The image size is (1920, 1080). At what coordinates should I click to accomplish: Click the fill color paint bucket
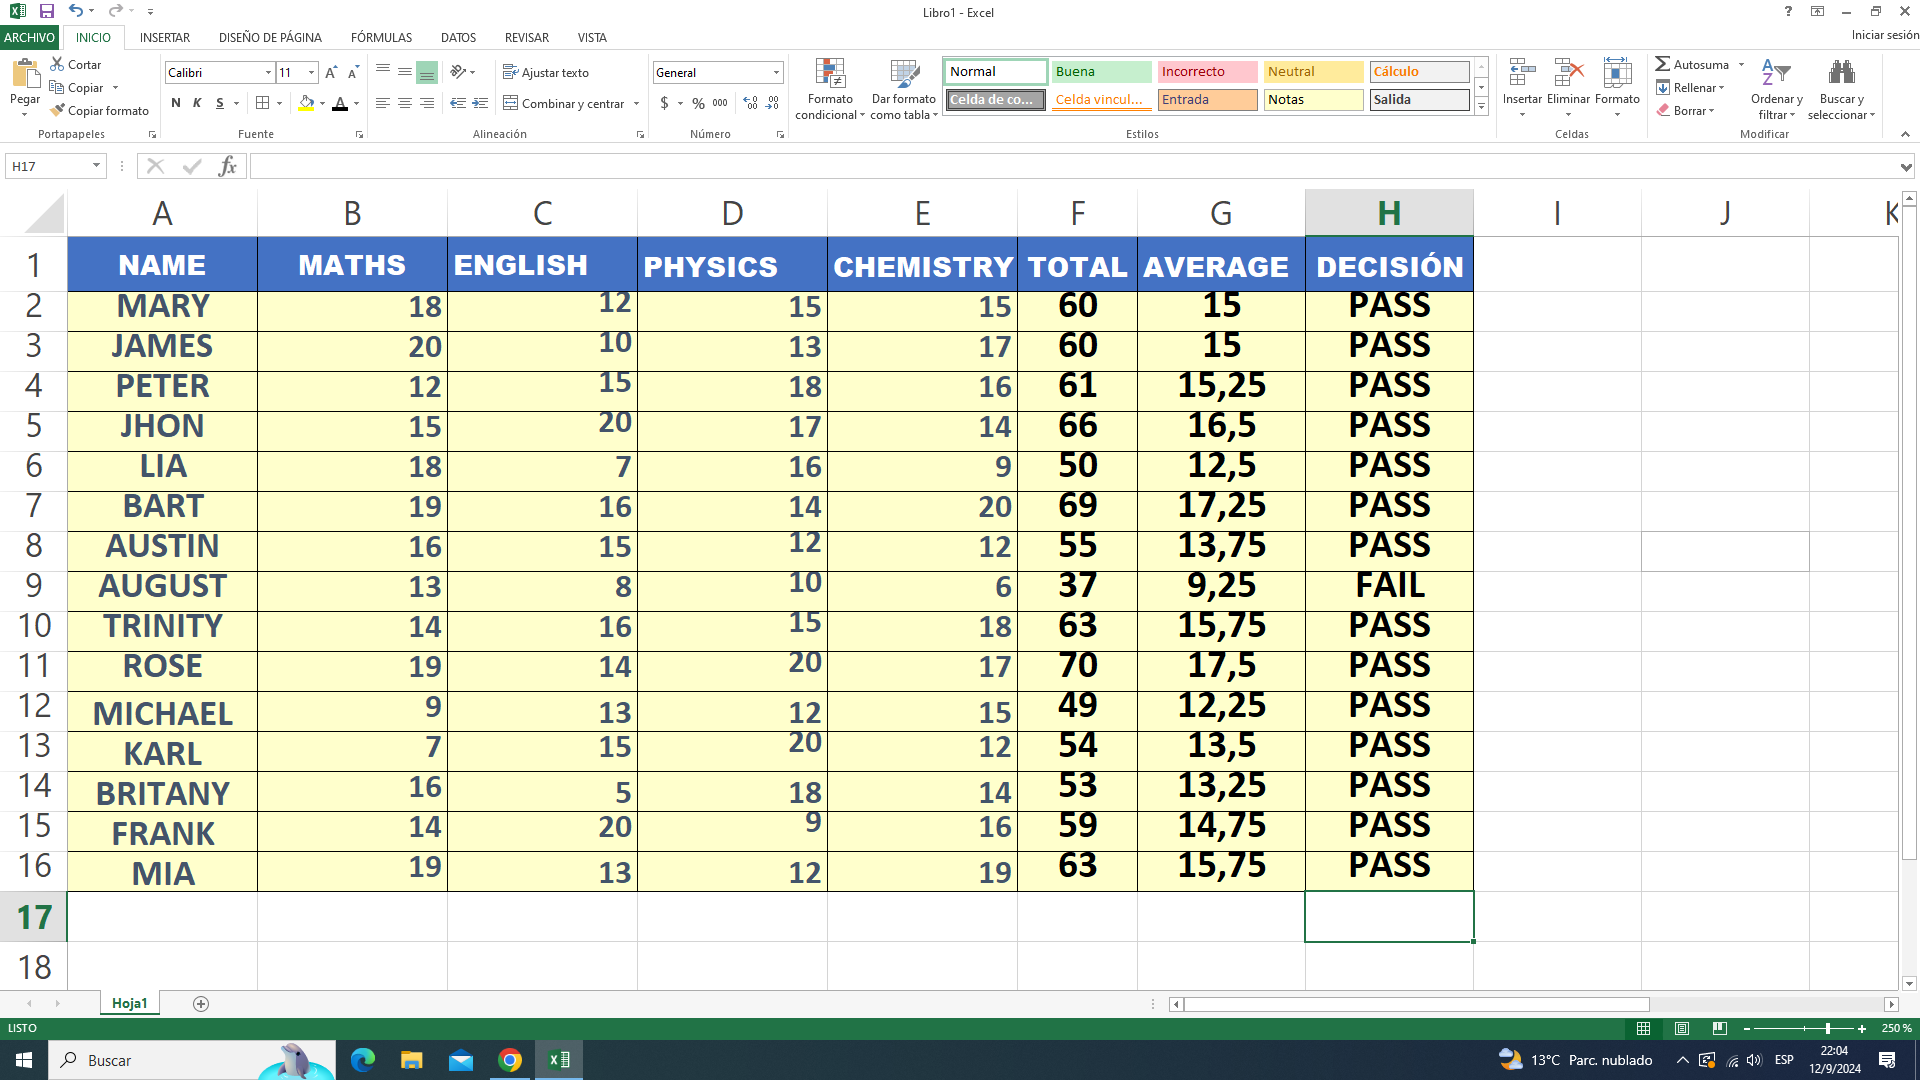point(306,103)
